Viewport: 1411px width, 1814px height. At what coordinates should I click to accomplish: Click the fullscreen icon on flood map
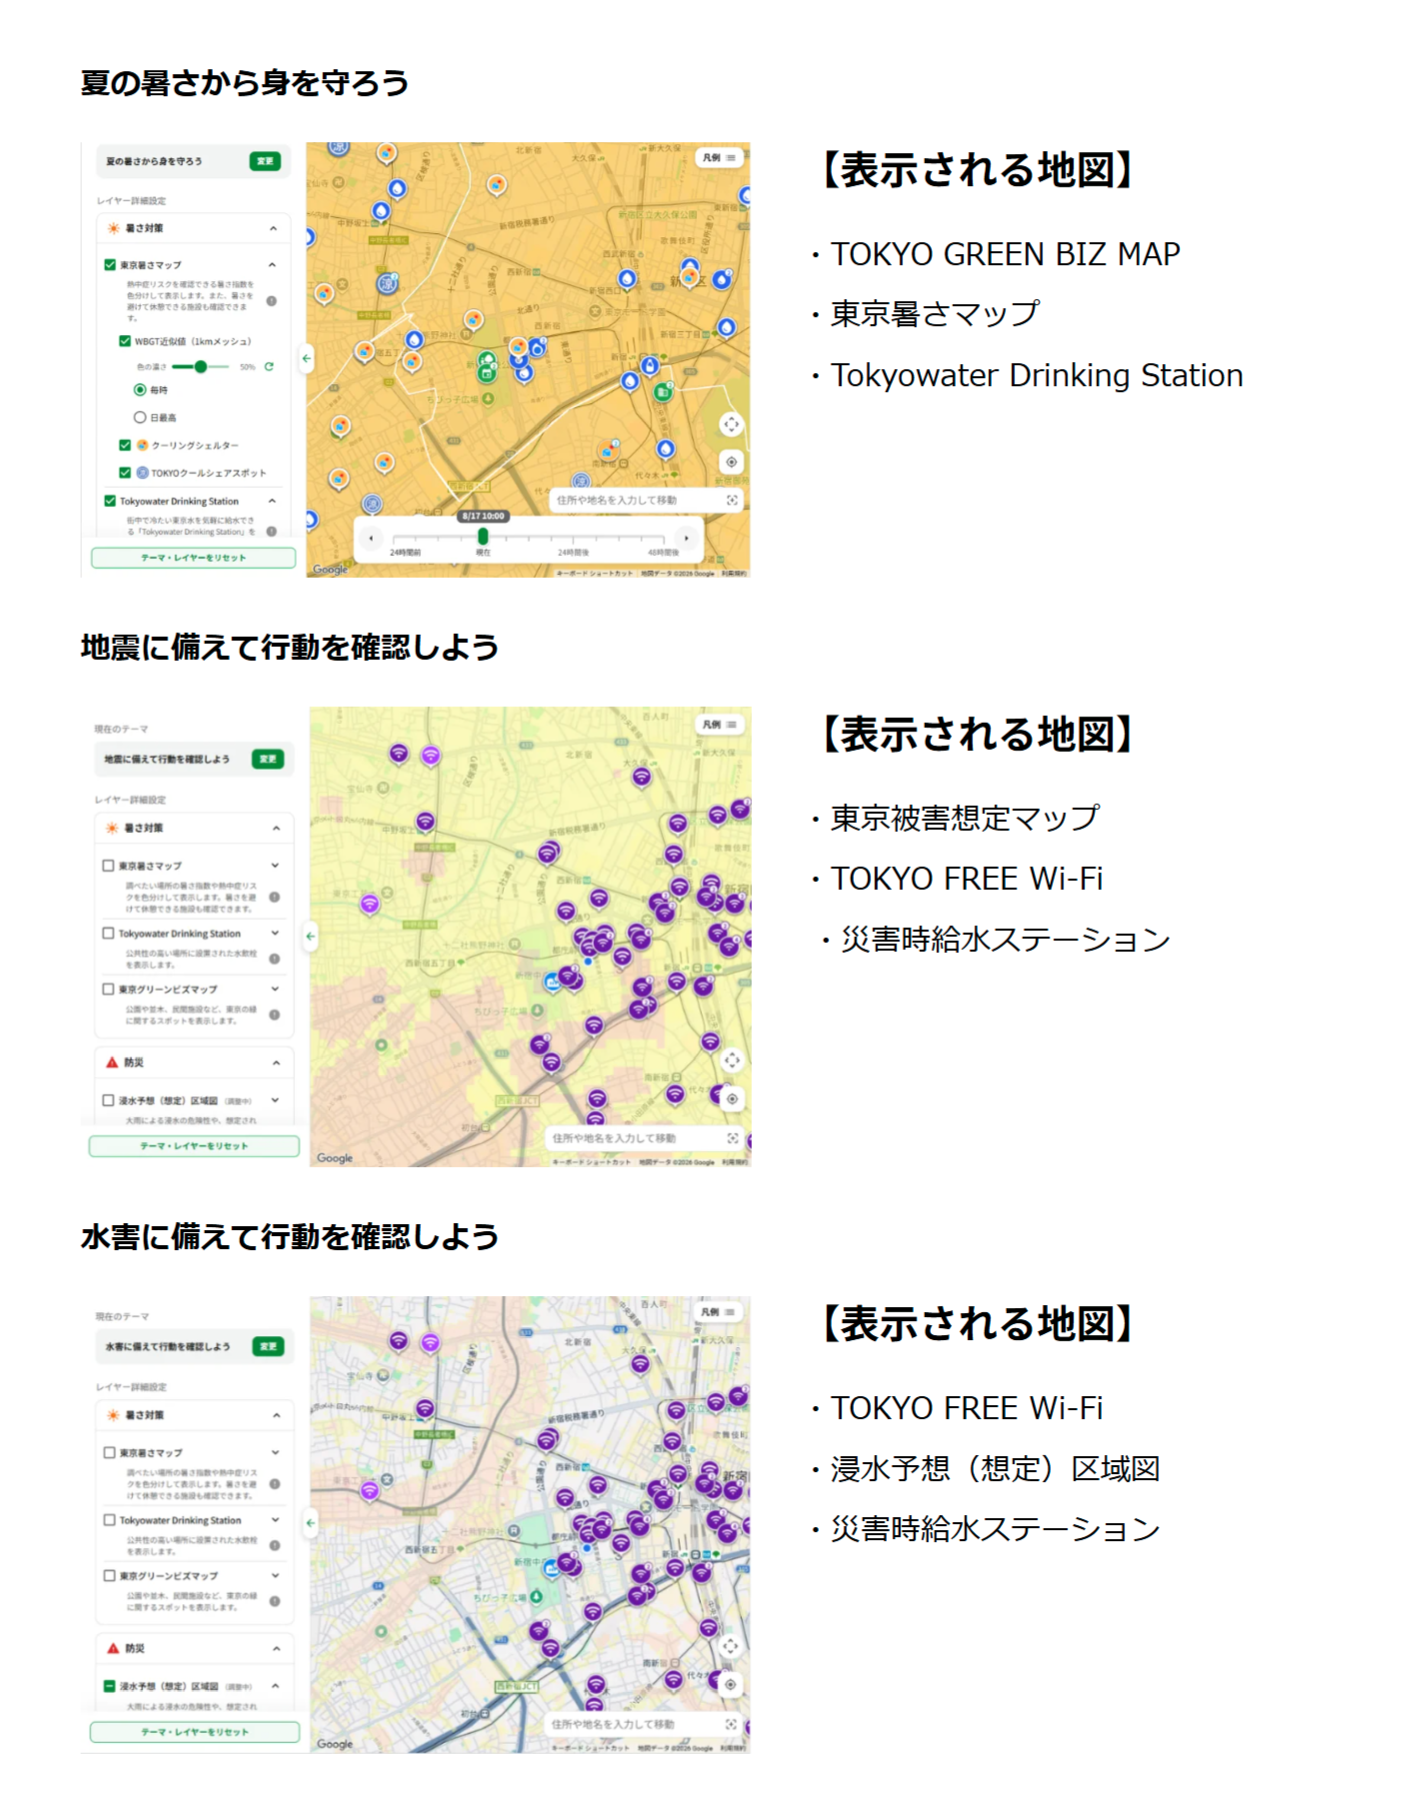coord(731,1646)
